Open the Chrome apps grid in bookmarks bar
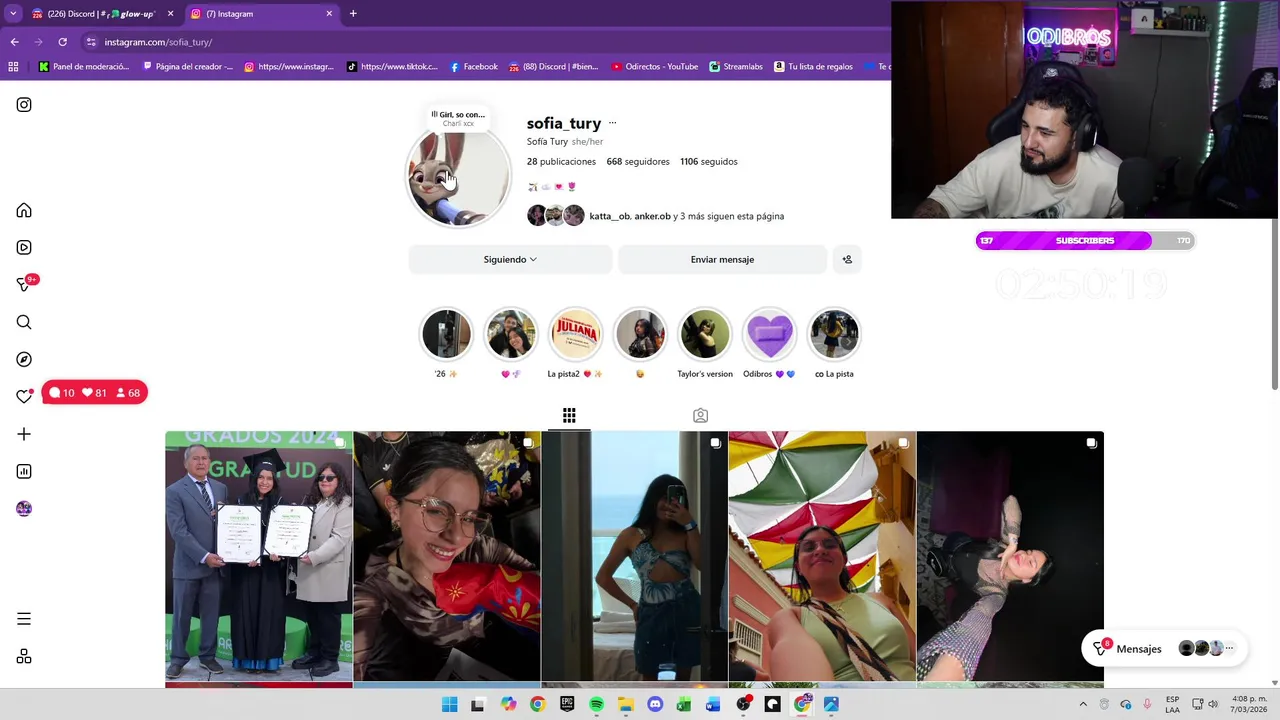The height and width of the screenshot is (720, 1280). point(13,67)
